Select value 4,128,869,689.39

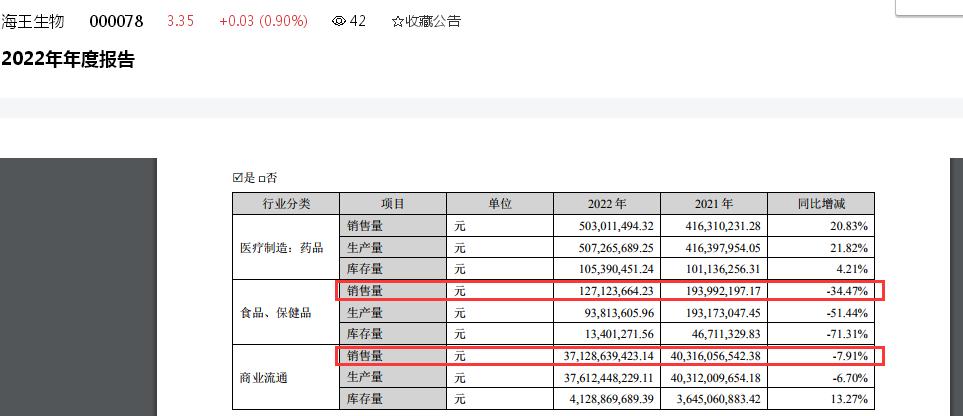(613, 399)
